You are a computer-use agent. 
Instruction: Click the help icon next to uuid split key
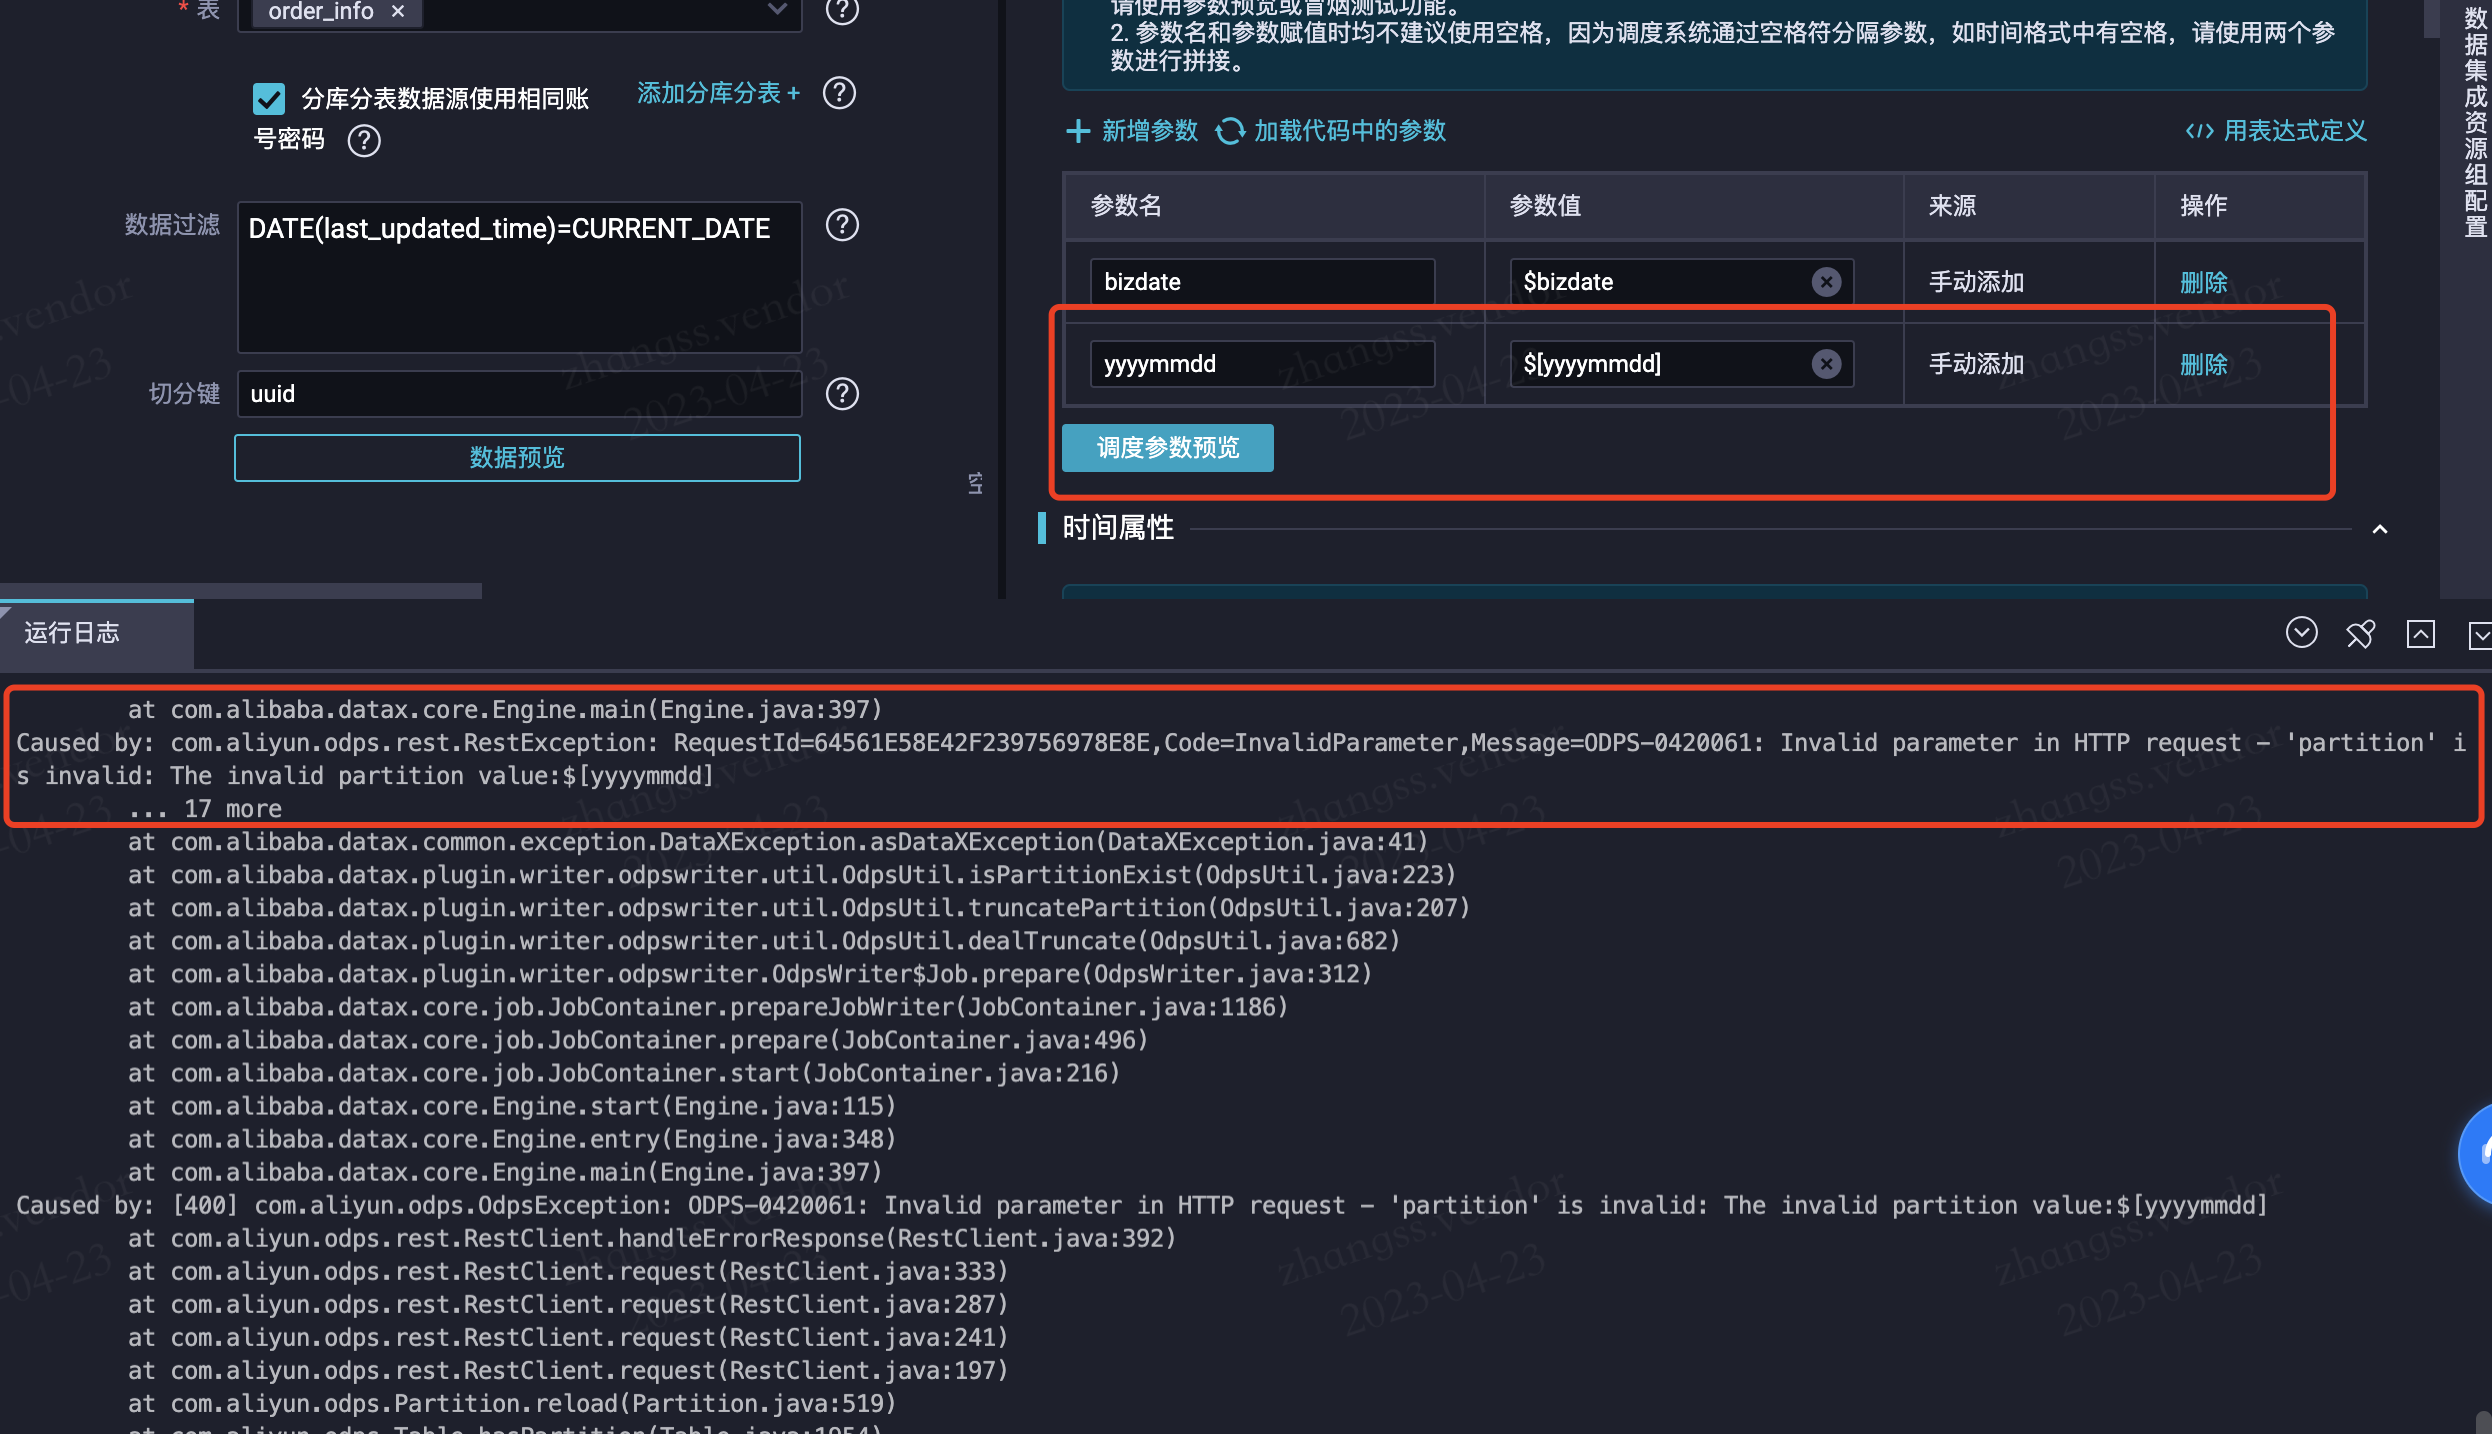tap(842, 394)
